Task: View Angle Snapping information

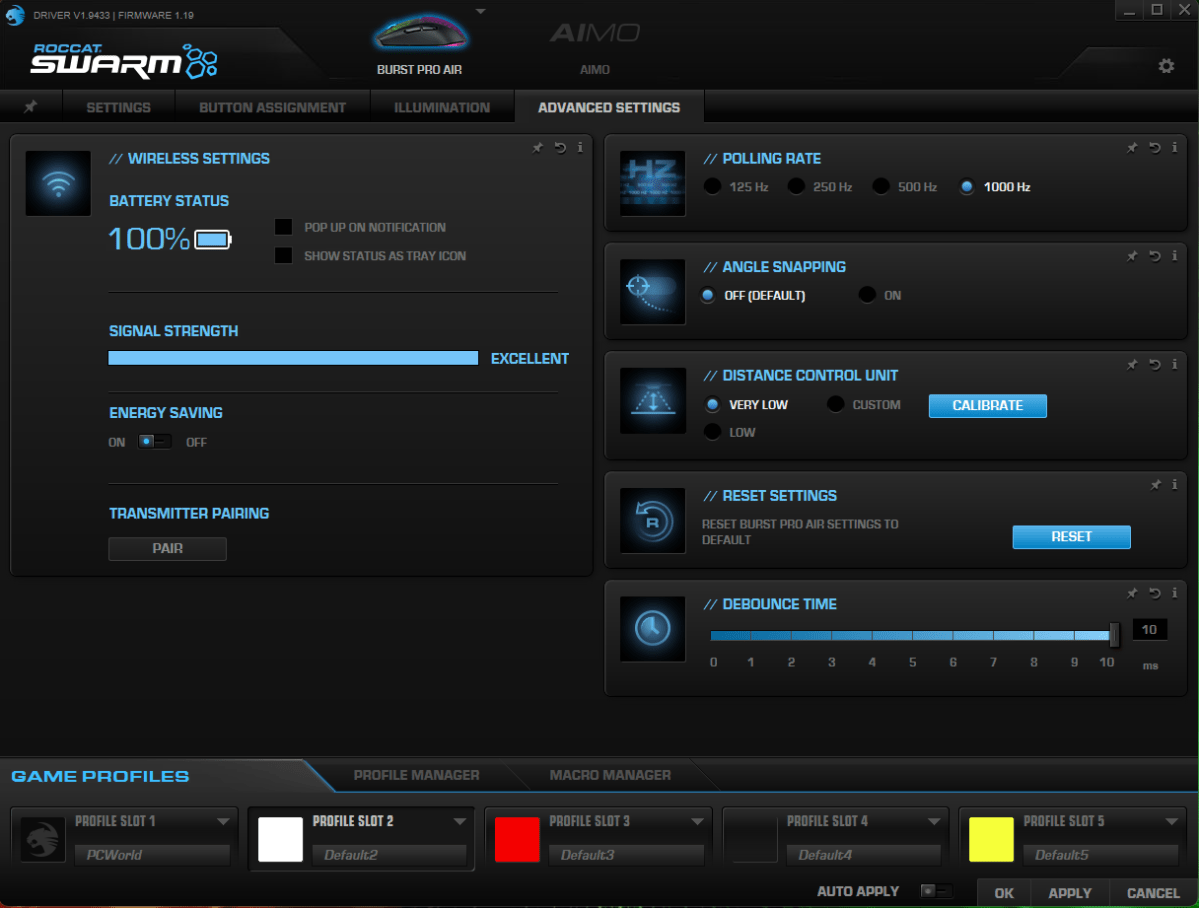Action: coord(1175,255)
